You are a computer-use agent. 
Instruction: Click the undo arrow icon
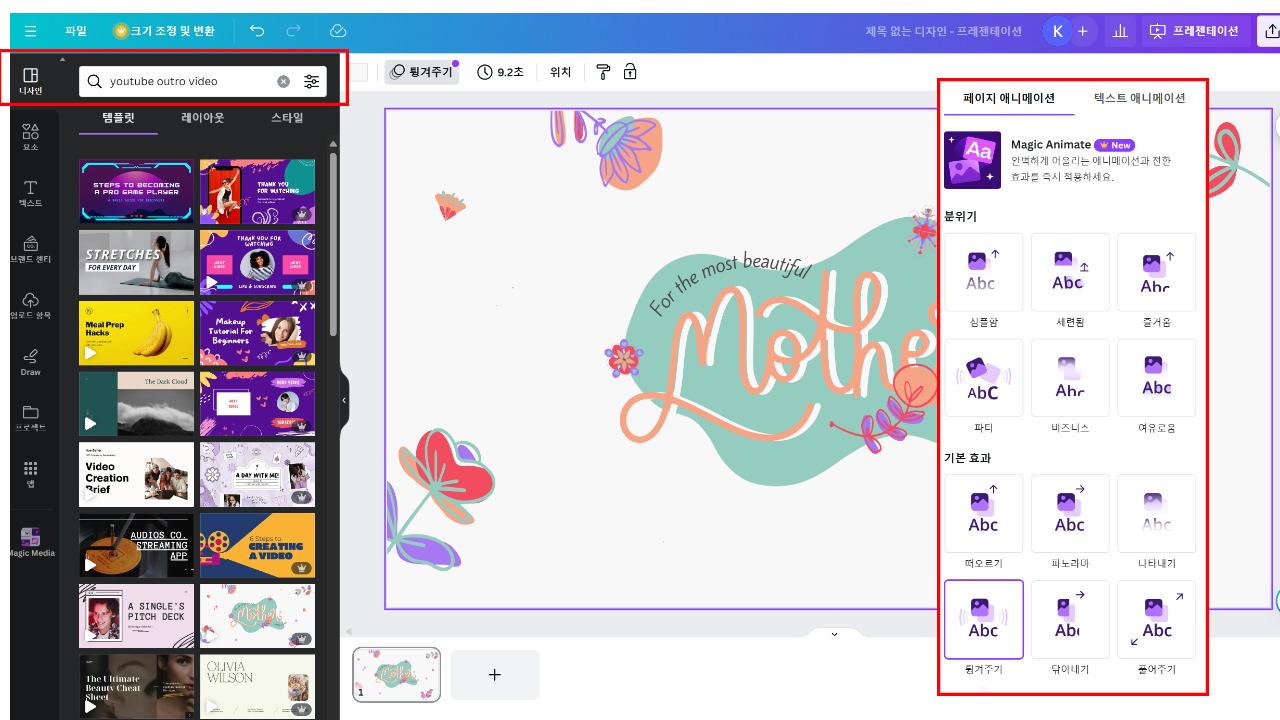click(x=257, y=31)
